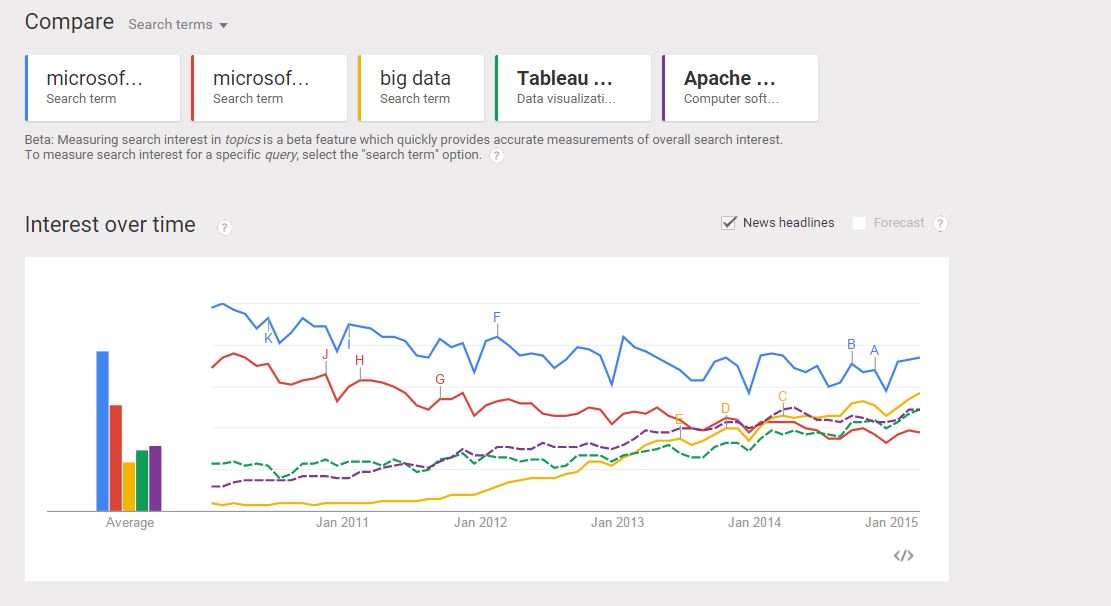Open news headline marker C on the yellow line
The height and width of the screenshot is (606, 1111).
(x=782, y=396)
